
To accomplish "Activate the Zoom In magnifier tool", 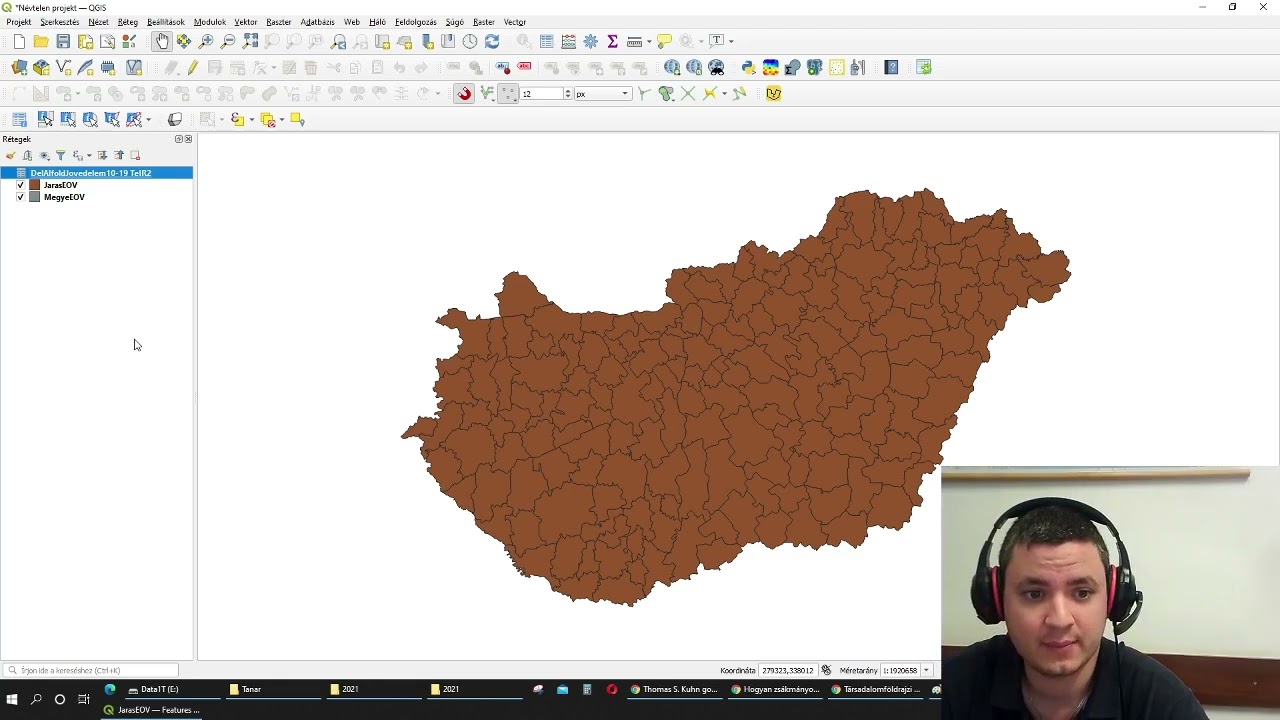I will [206, 41].
